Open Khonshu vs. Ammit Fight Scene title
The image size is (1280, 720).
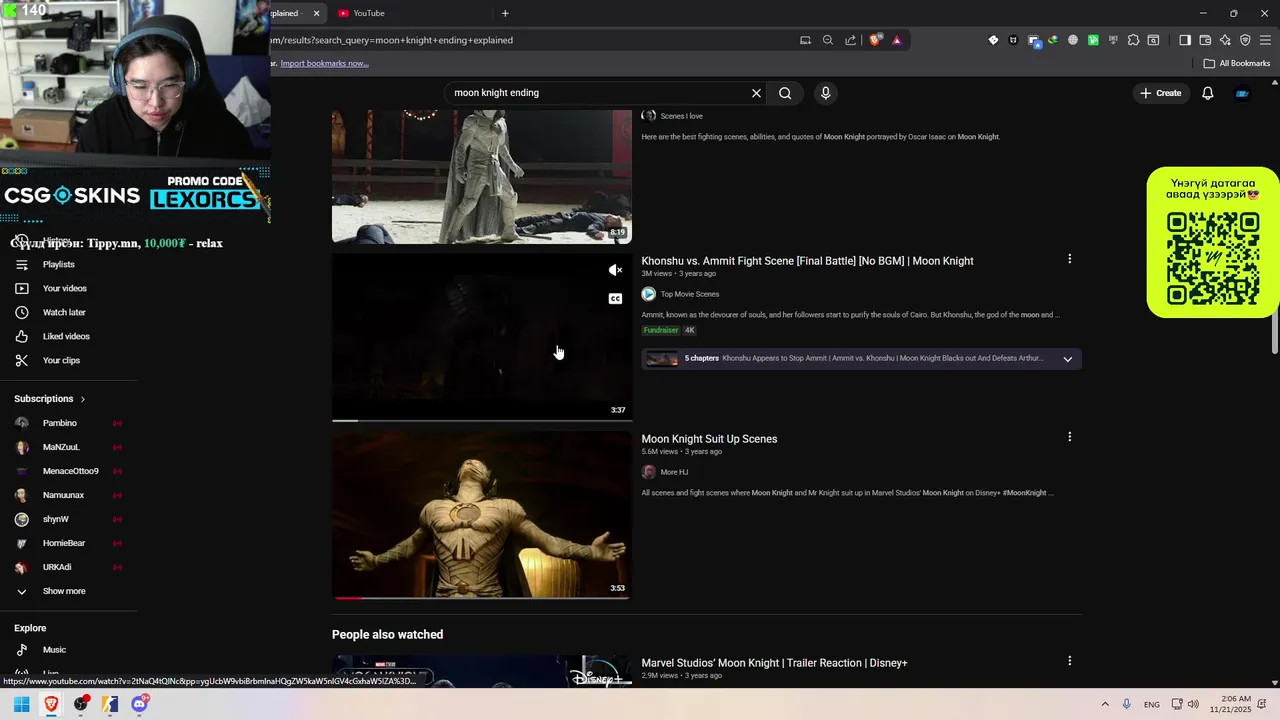tap(807, 261)
